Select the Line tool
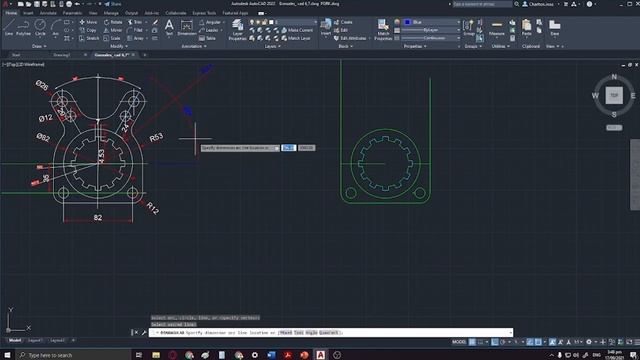The height and width of the screenshot is (360, 640). coord(9,28)
